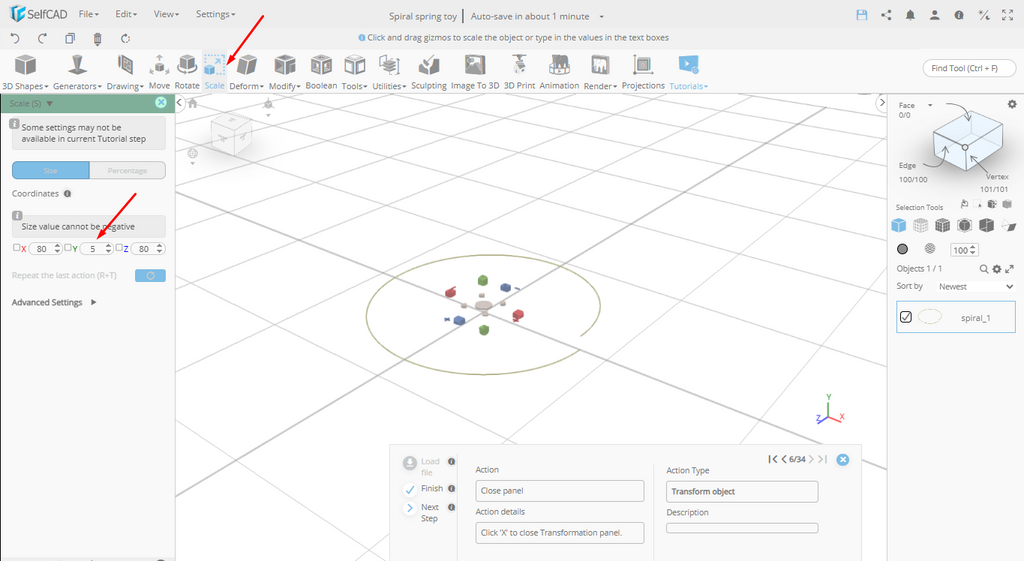The width and height of the screenshot is (1024, 561).
Task: Click the Undo arrow icon
Action: click(15, 39)
